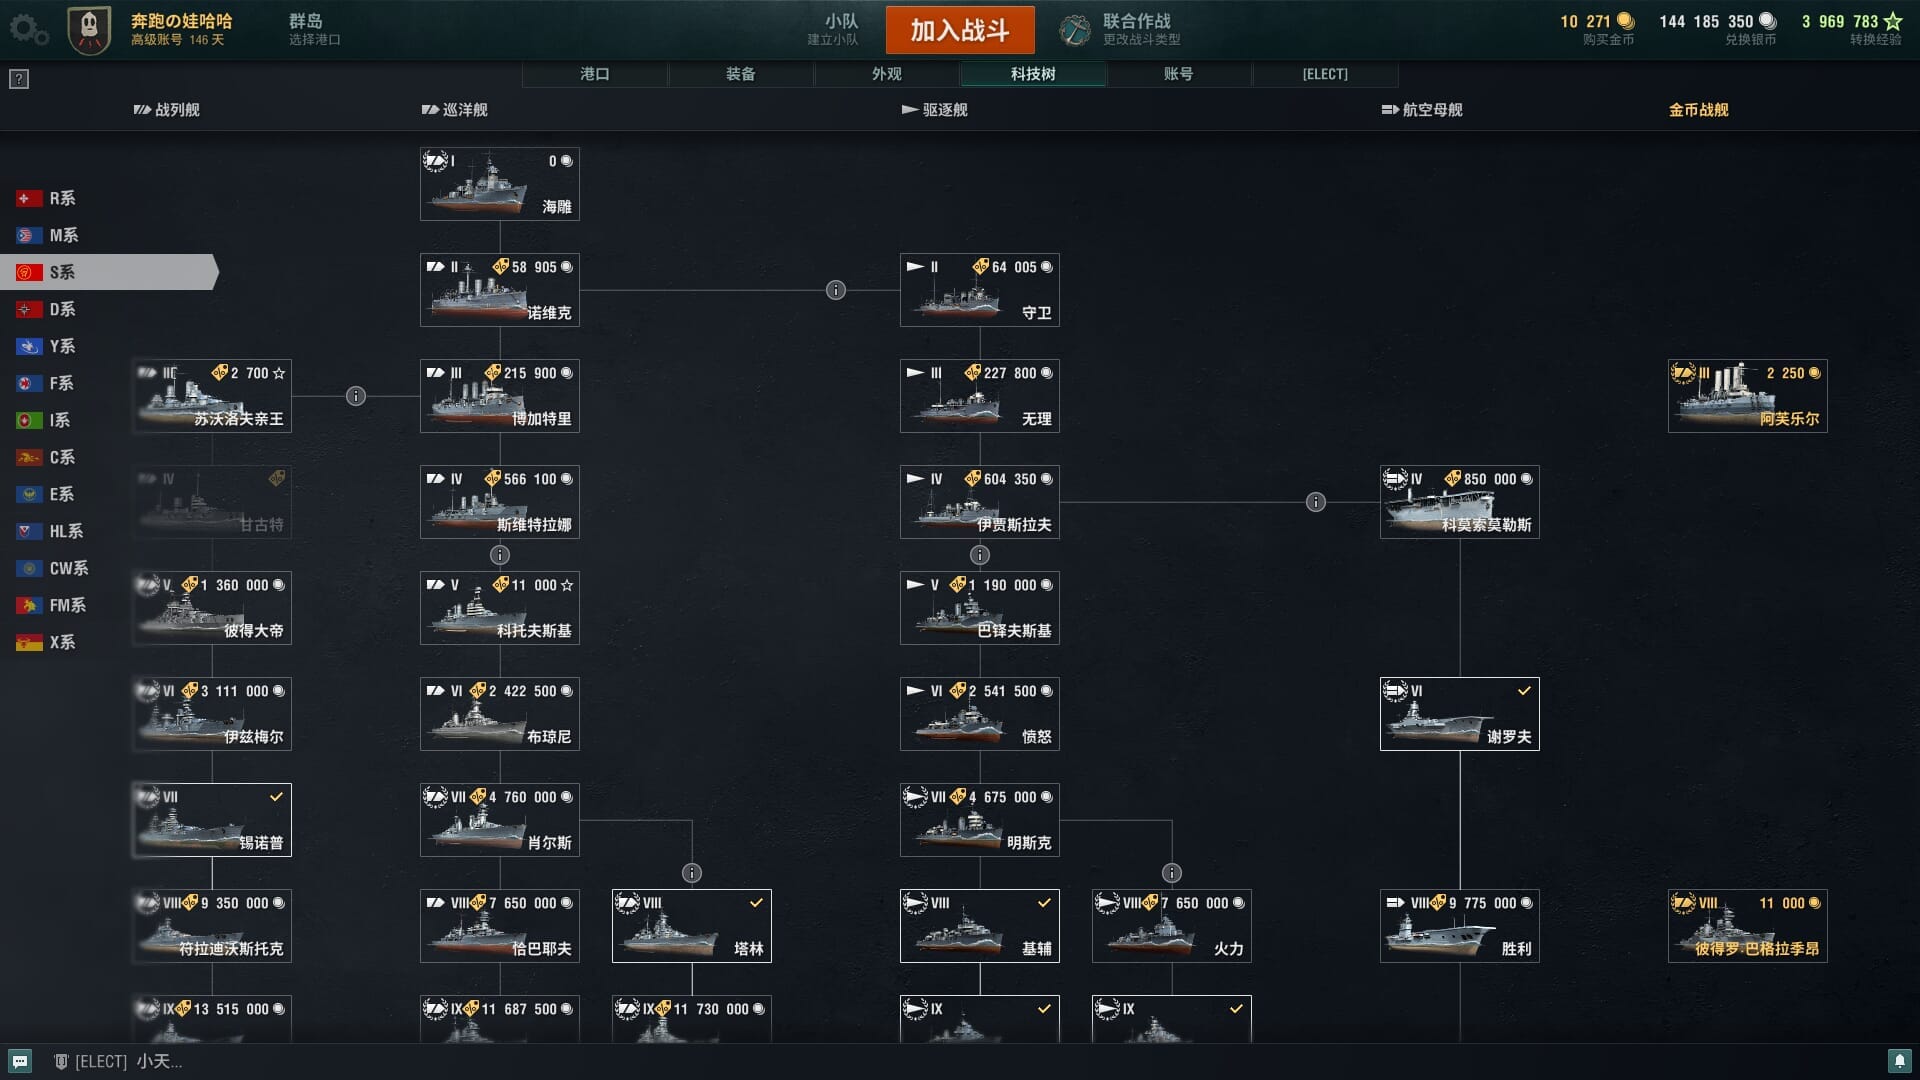Click the gold coin purchase icon at top
Viewport: 1920px width, 1080px height.
click(1626, 21)
